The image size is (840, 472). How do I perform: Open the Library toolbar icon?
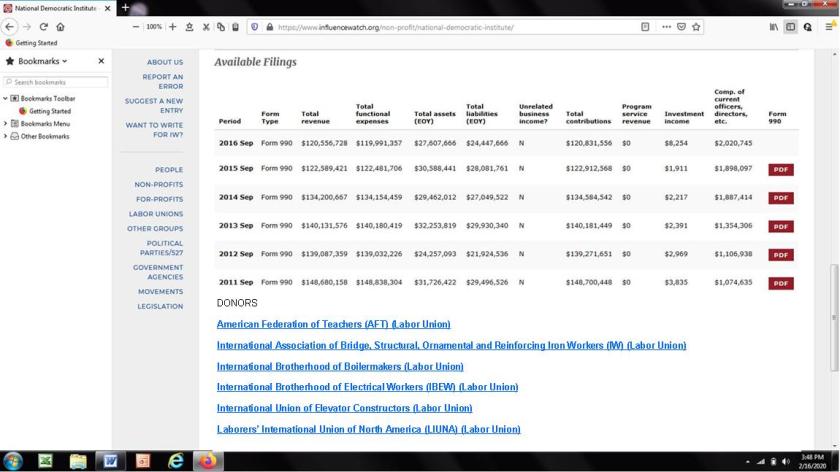pos(774,27)
